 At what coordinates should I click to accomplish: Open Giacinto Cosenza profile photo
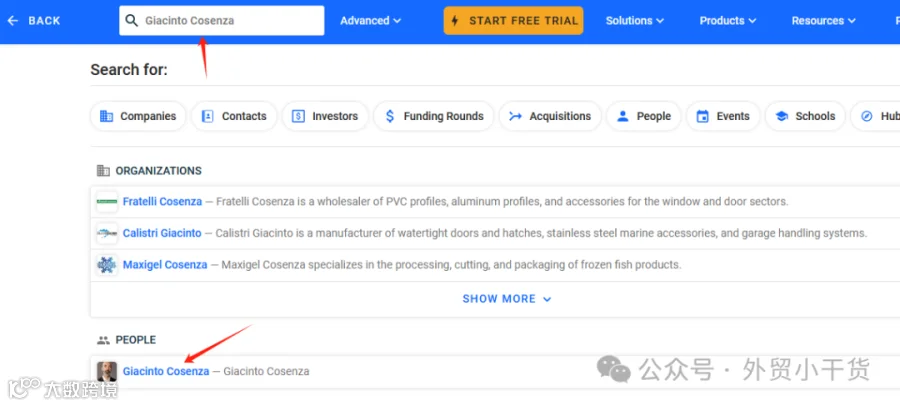[x=107, y=371]
